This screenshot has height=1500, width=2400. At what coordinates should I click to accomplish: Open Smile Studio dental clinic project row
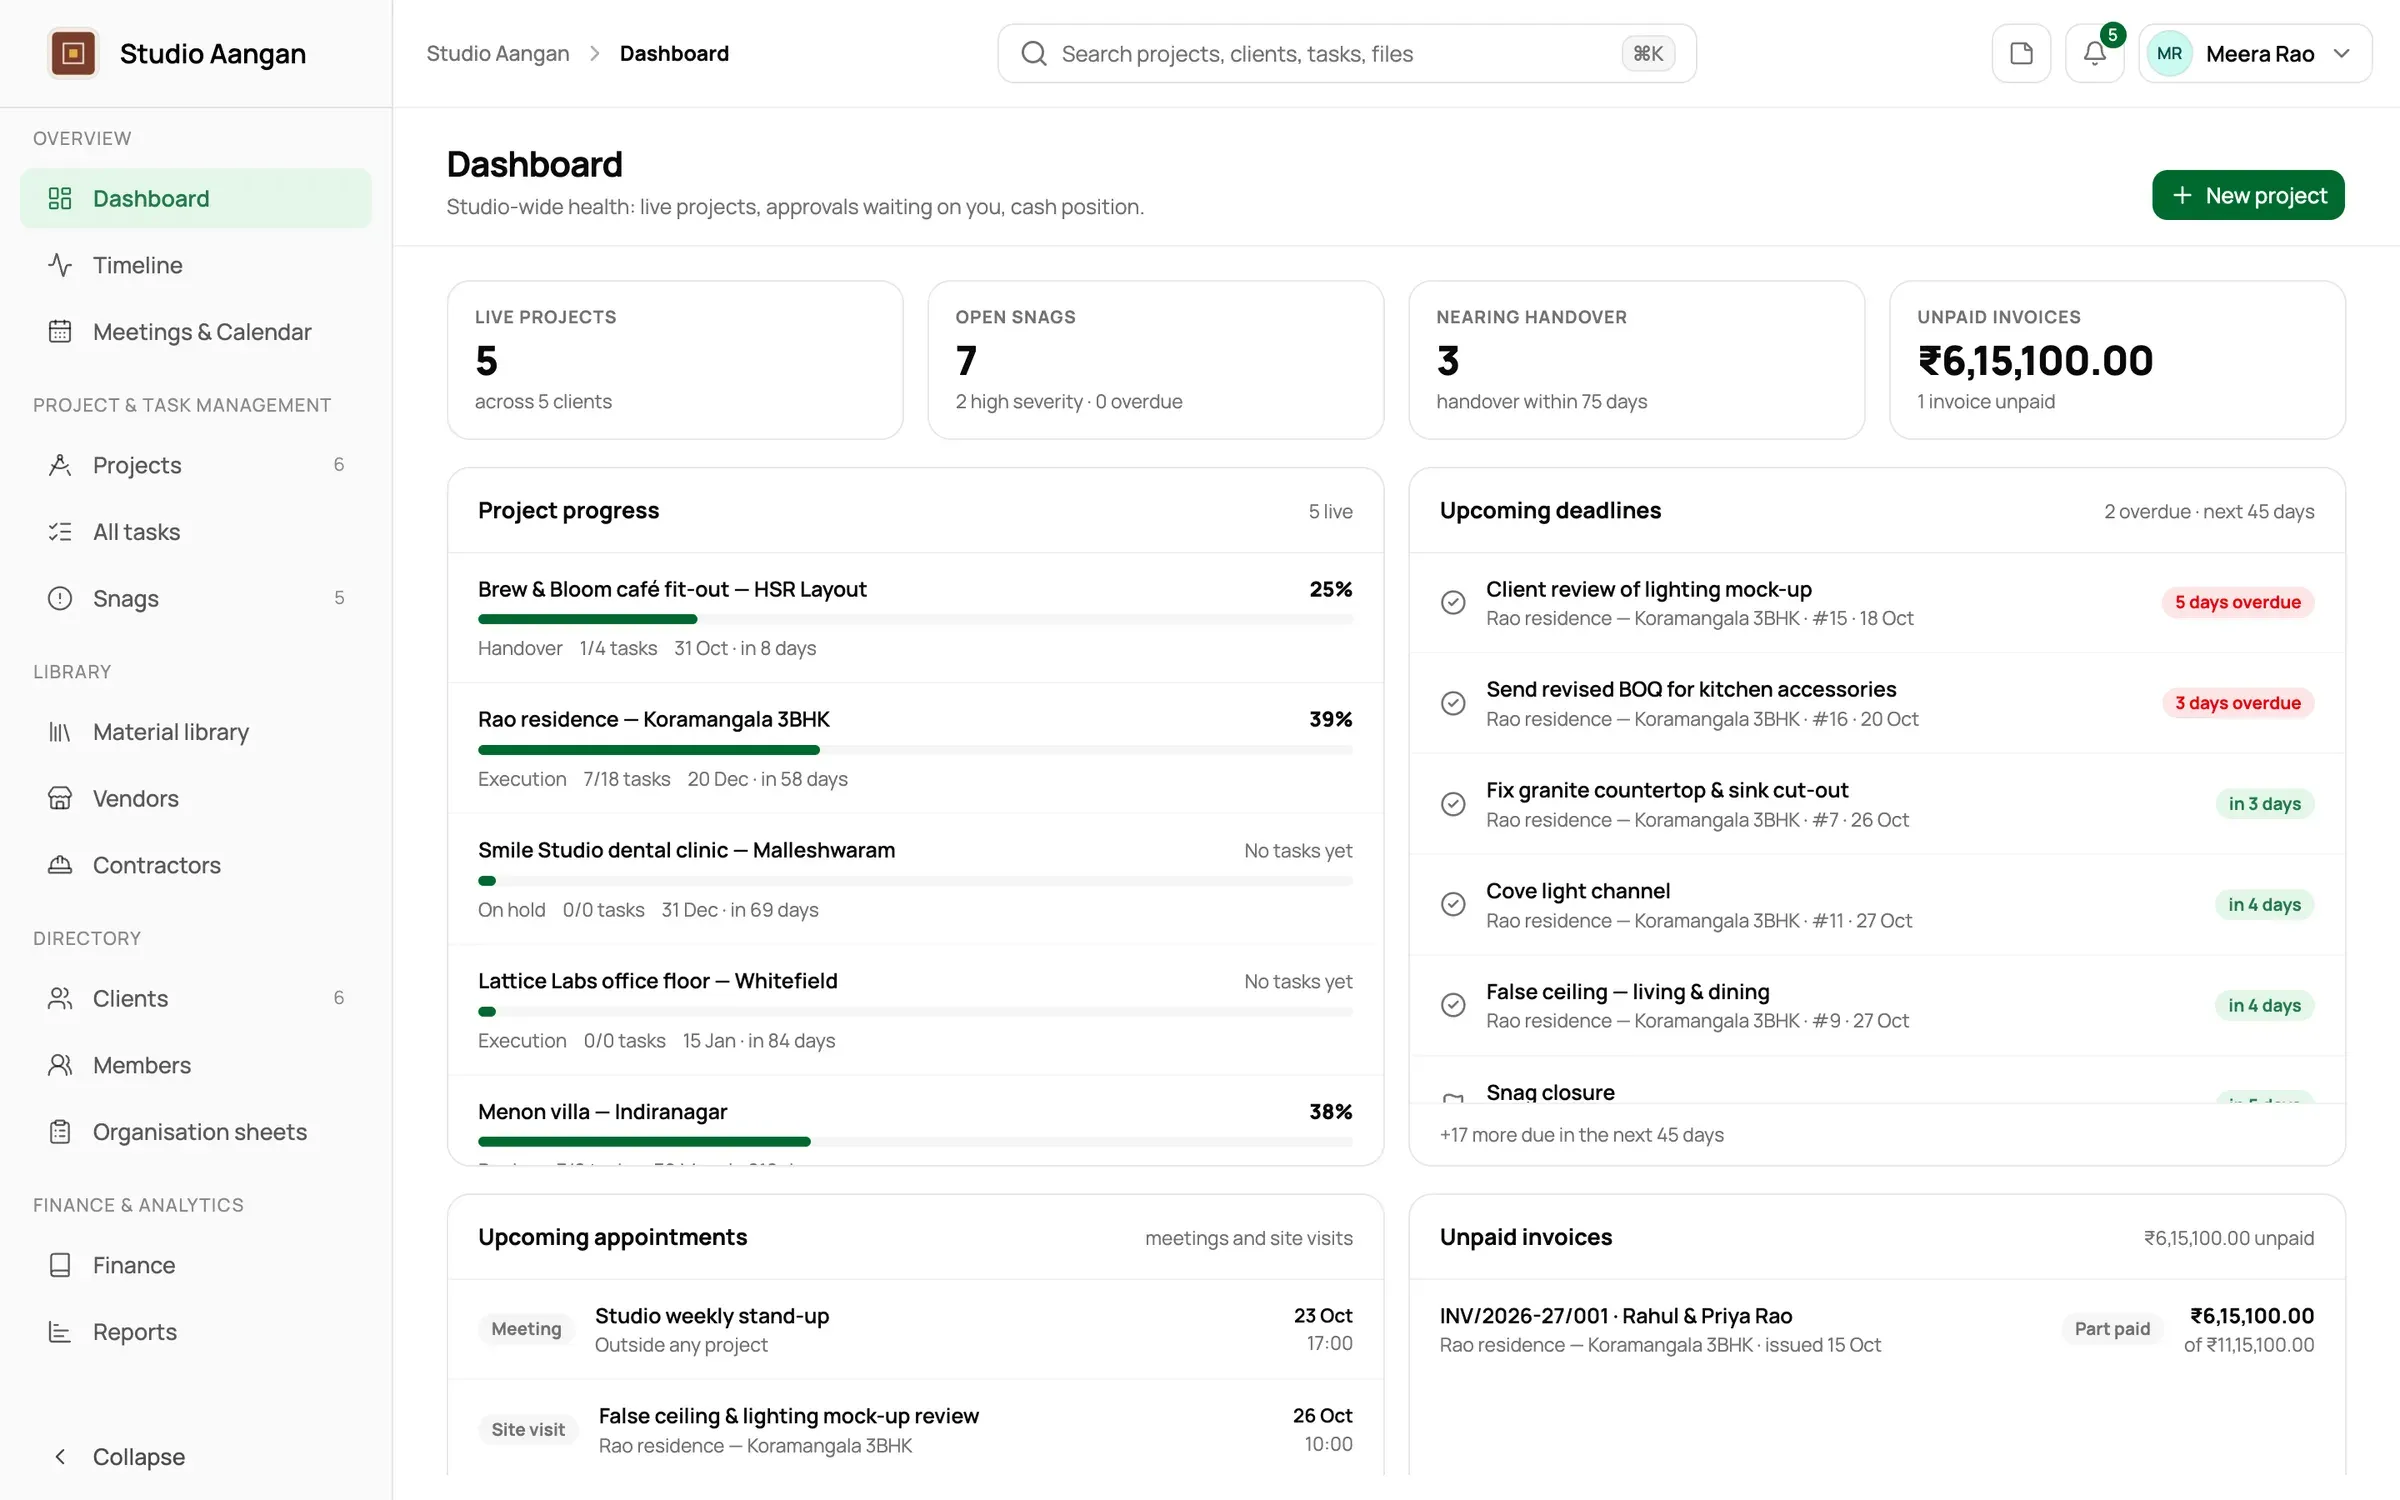tap(915, 879)
